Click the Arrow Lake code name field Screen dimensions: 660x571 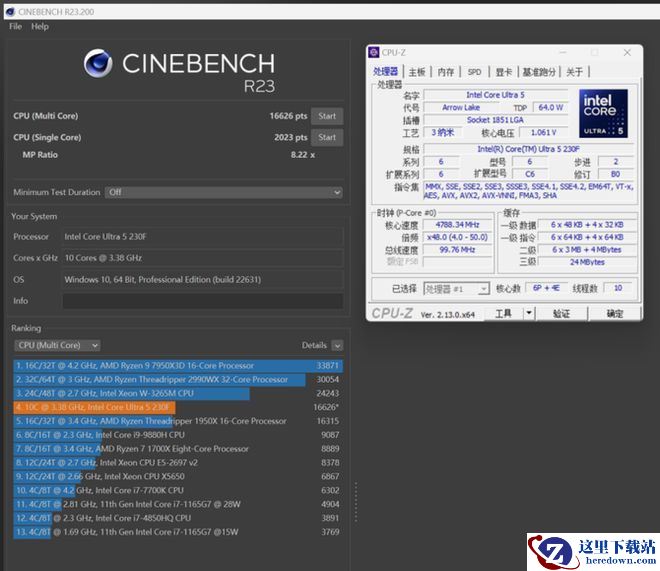461,107
